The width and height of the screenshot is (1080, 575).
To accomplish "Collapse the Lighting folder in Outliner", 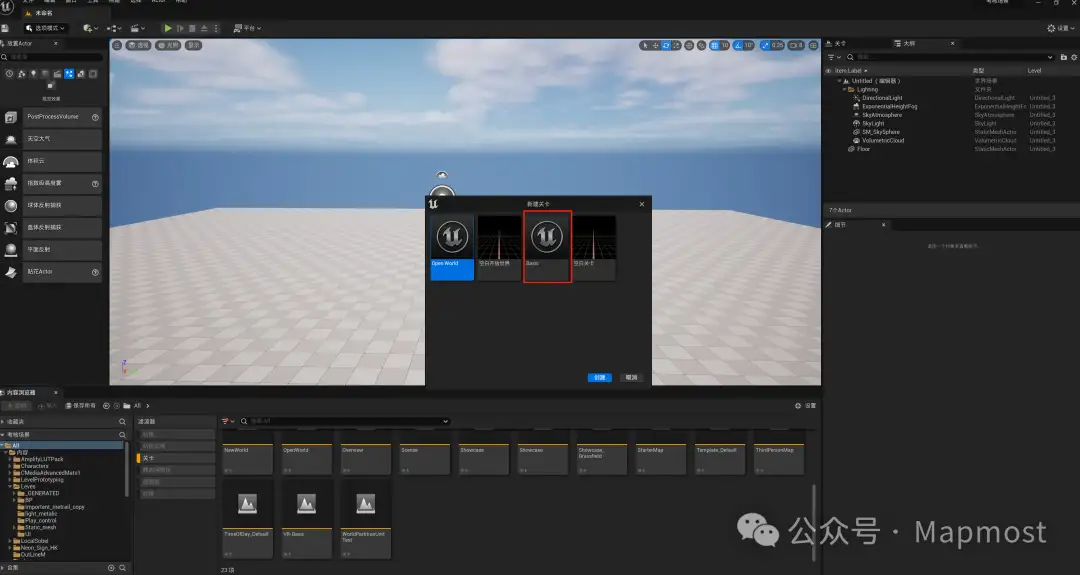I will point(844,90).
